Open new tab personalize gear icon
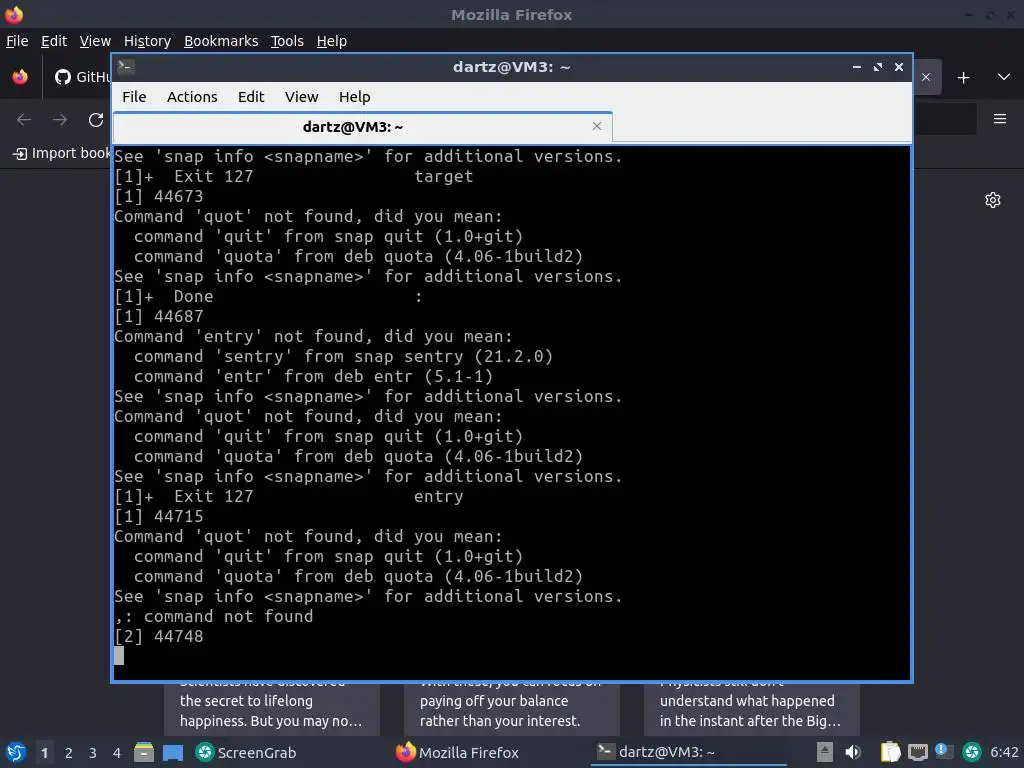The width and height of the screenshot is (1024, 768). pos(993,200)
